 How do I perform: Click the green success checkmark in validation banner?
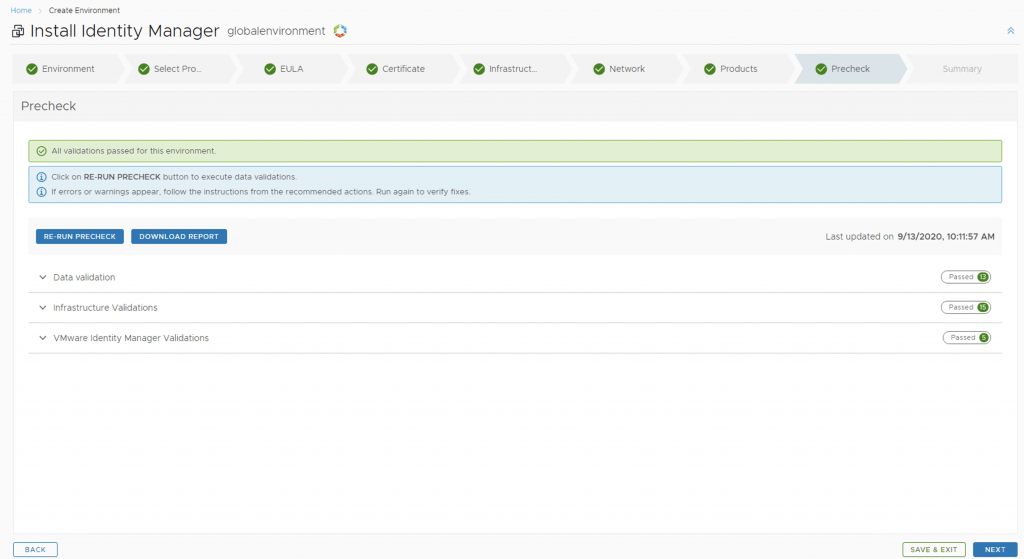coord(41,151)
